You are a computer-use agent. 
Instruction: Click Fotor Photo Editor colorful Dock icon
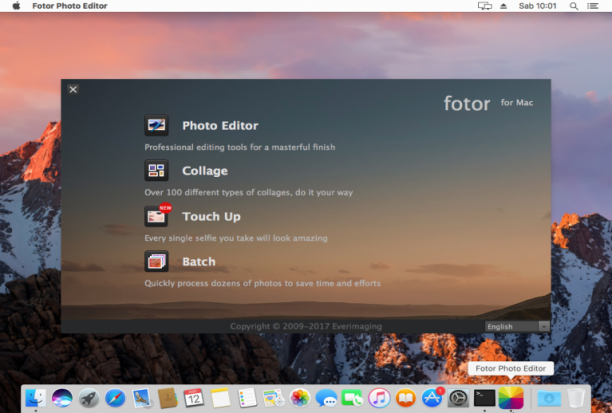click(x=511, y=398)
